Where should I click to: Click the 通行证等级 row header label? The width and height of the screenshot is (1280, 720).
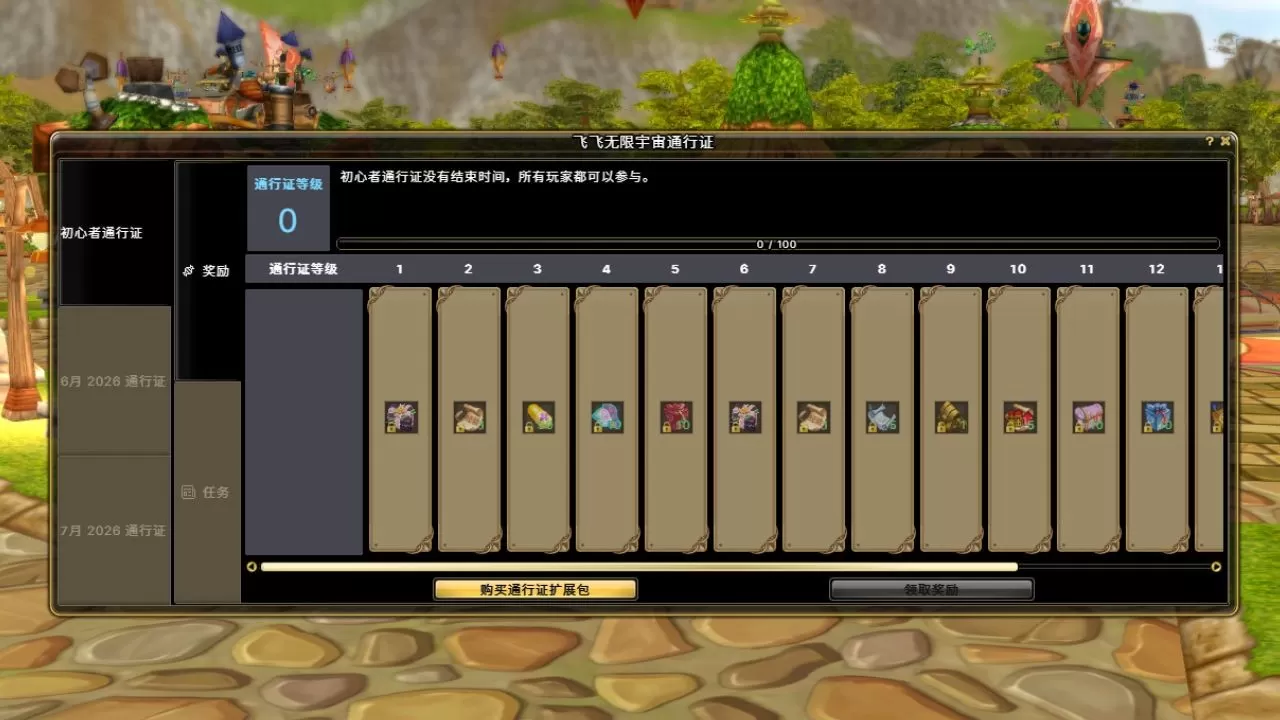click(303, 269)
